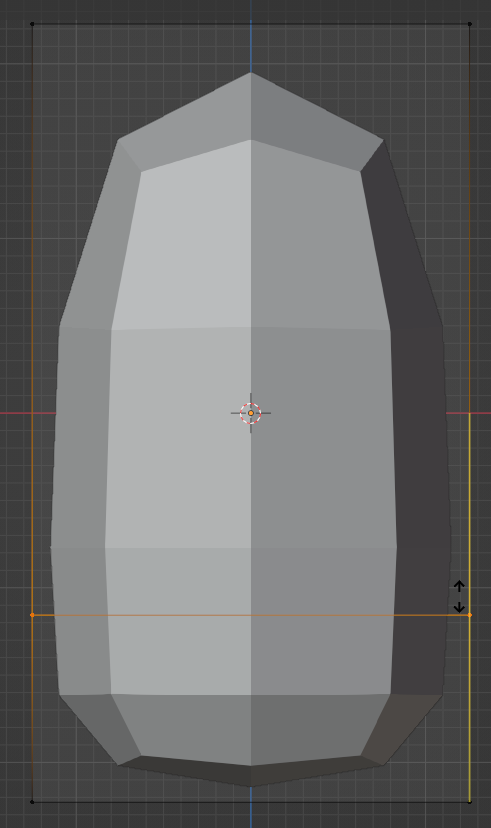Select the top-left lattice corner vertex
The width and height of the screenshot is (491, 828).
coord(32,24)
